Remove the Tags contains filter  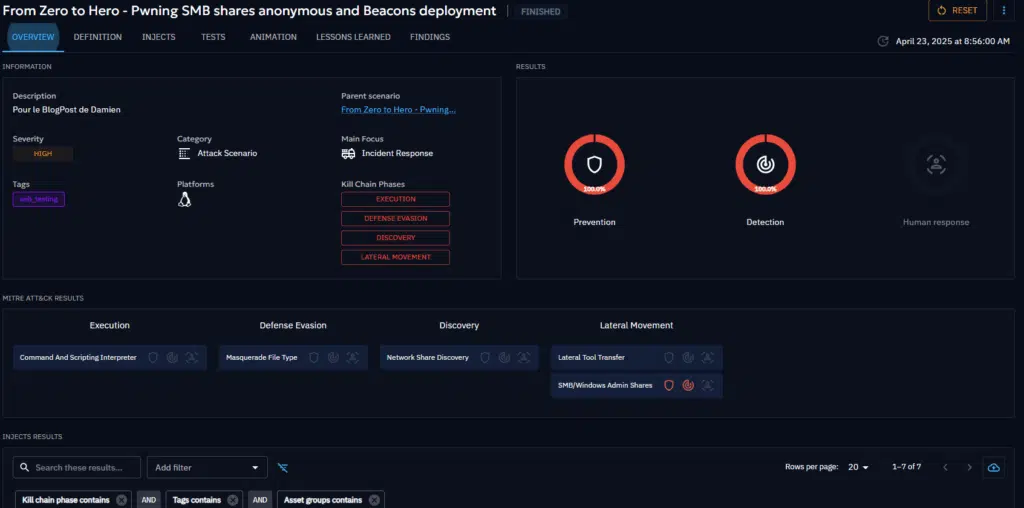click(232, 500)
